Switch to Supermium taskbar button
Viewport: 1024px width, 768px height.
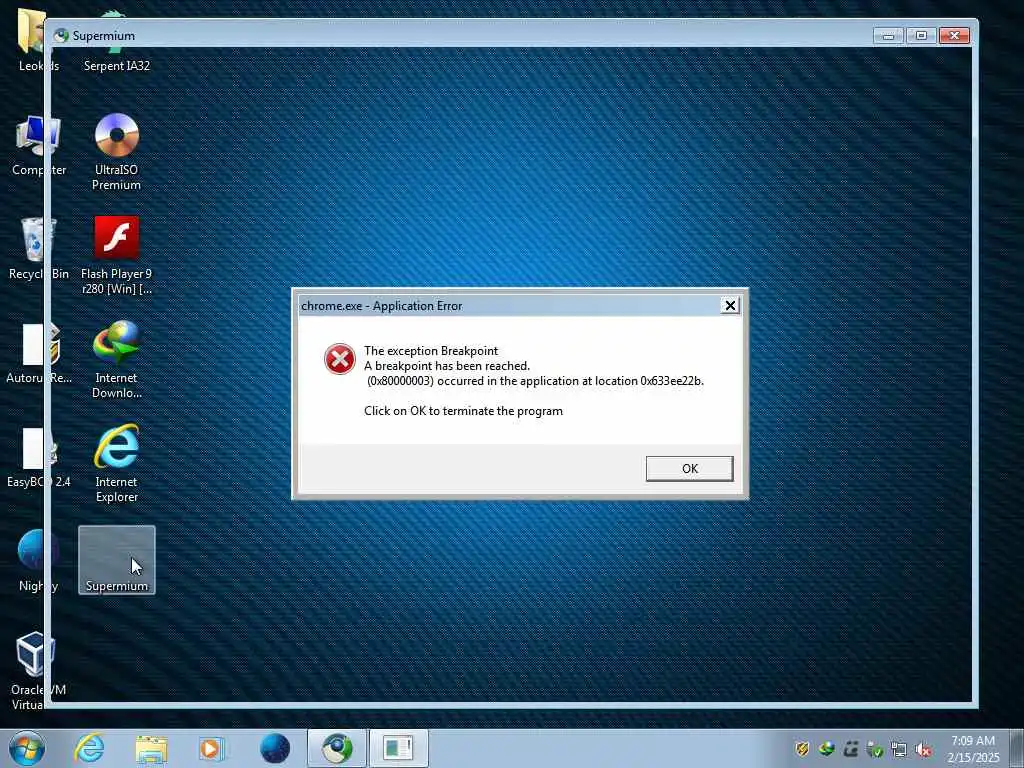point(337,748)
